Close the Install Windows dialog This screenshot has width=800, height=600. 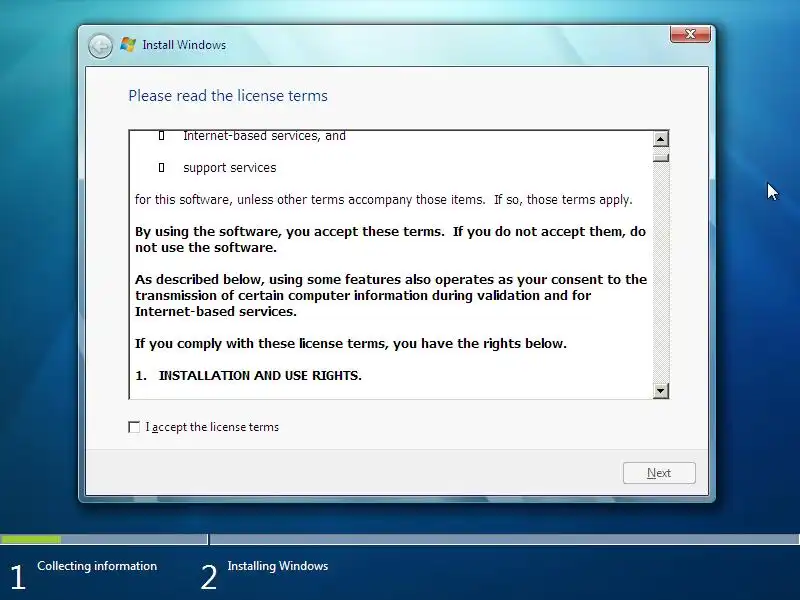pyautogui.click(x=690, y=34)
